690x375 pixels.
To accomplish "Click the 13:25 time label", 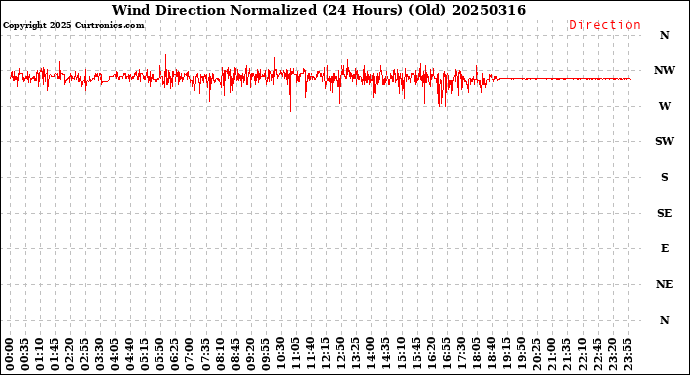I will point(356,354).
